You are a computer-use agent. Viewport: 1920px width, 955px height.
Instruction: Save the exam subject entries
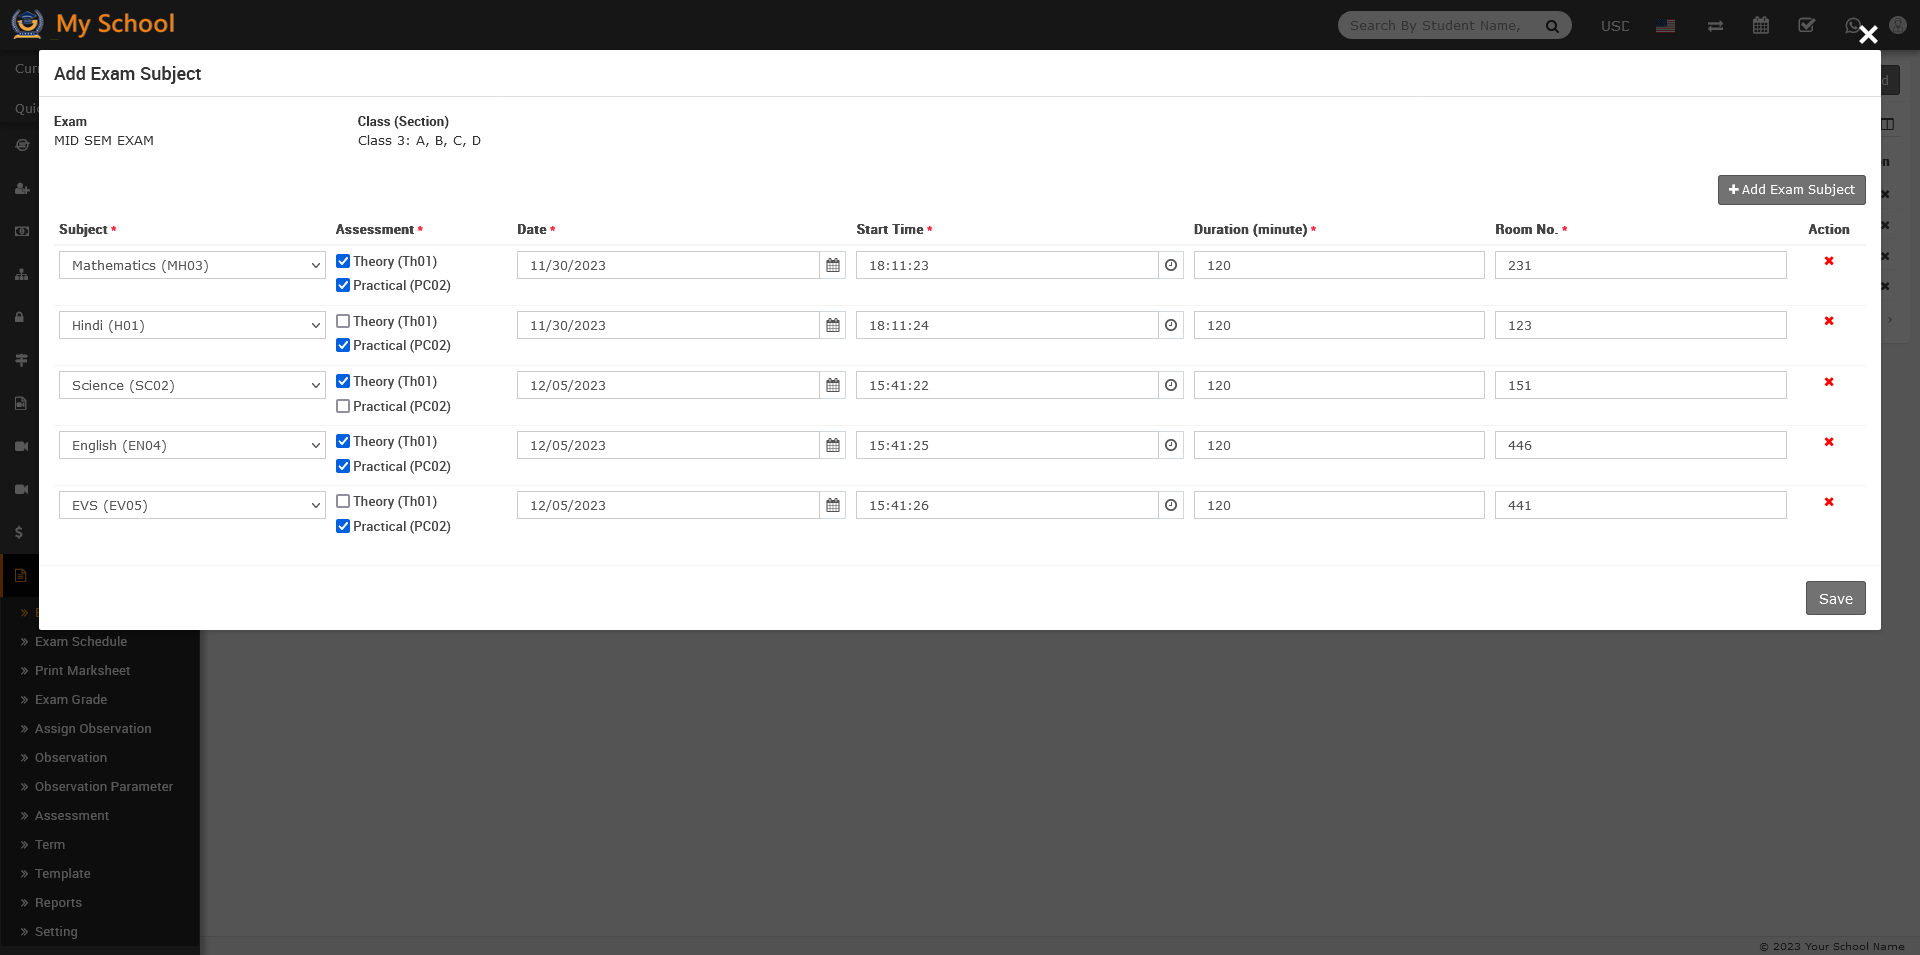pyautogui.click(x=1835, y=598)
